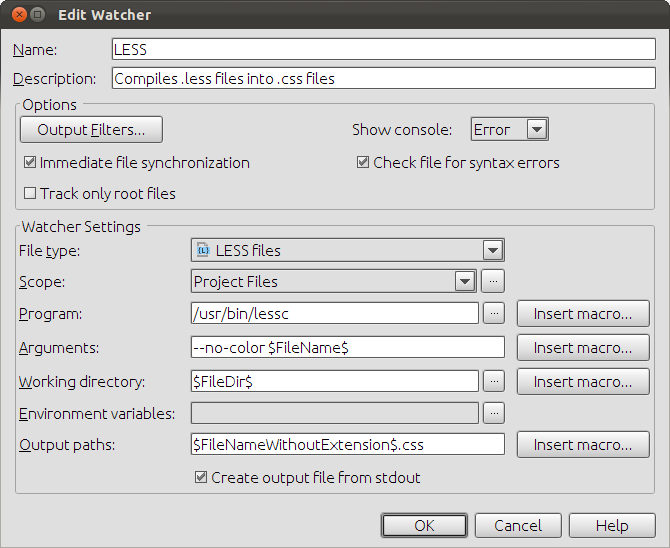
Task: Expand the File type dropdown
Action: coord(493,250)
